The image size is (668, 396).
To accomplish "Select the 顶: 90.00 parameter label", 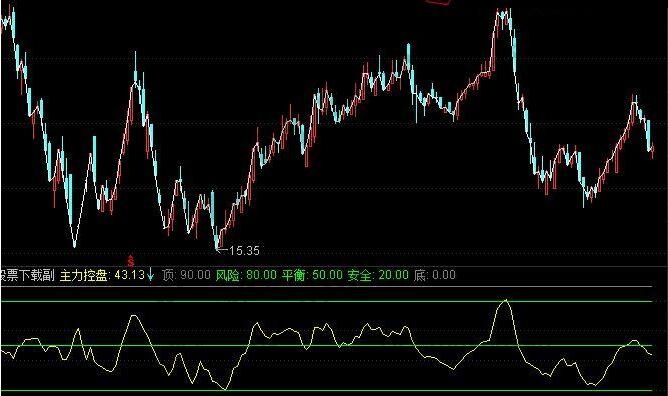I will click(187, 275).
